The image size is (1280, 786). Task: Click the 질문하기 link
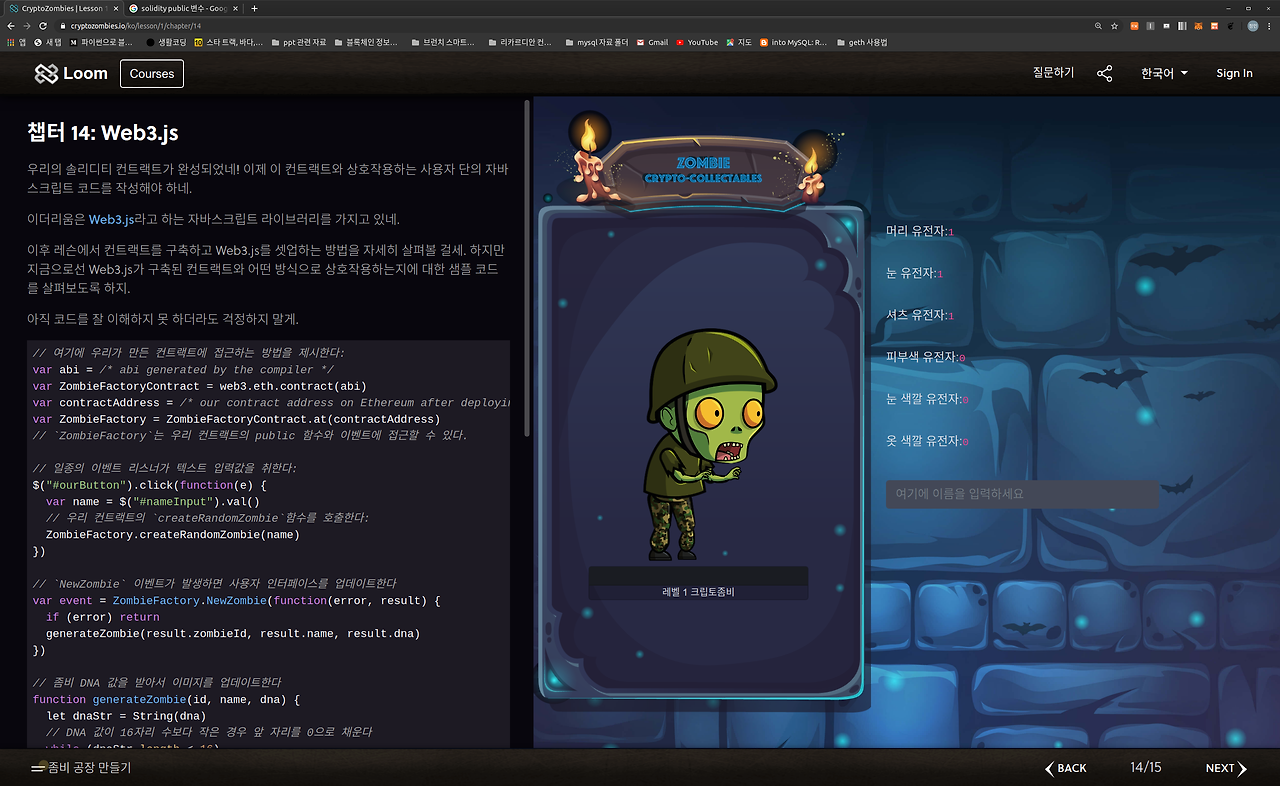click(1054, 73)
